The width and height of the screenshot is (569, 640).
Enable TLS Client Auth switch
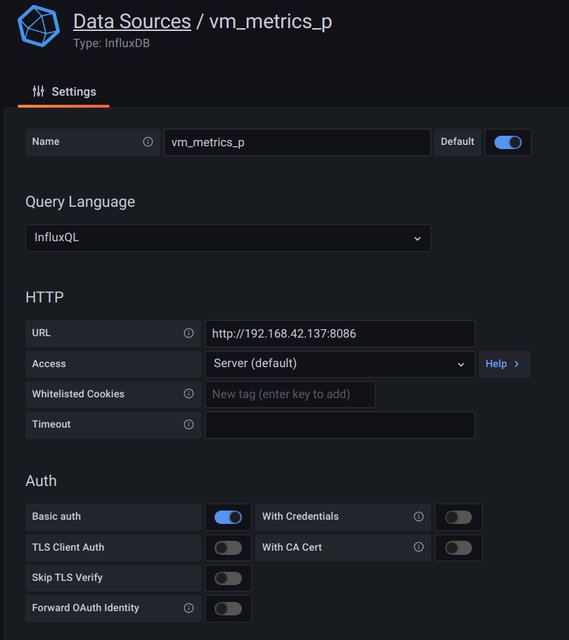(228, 548)
